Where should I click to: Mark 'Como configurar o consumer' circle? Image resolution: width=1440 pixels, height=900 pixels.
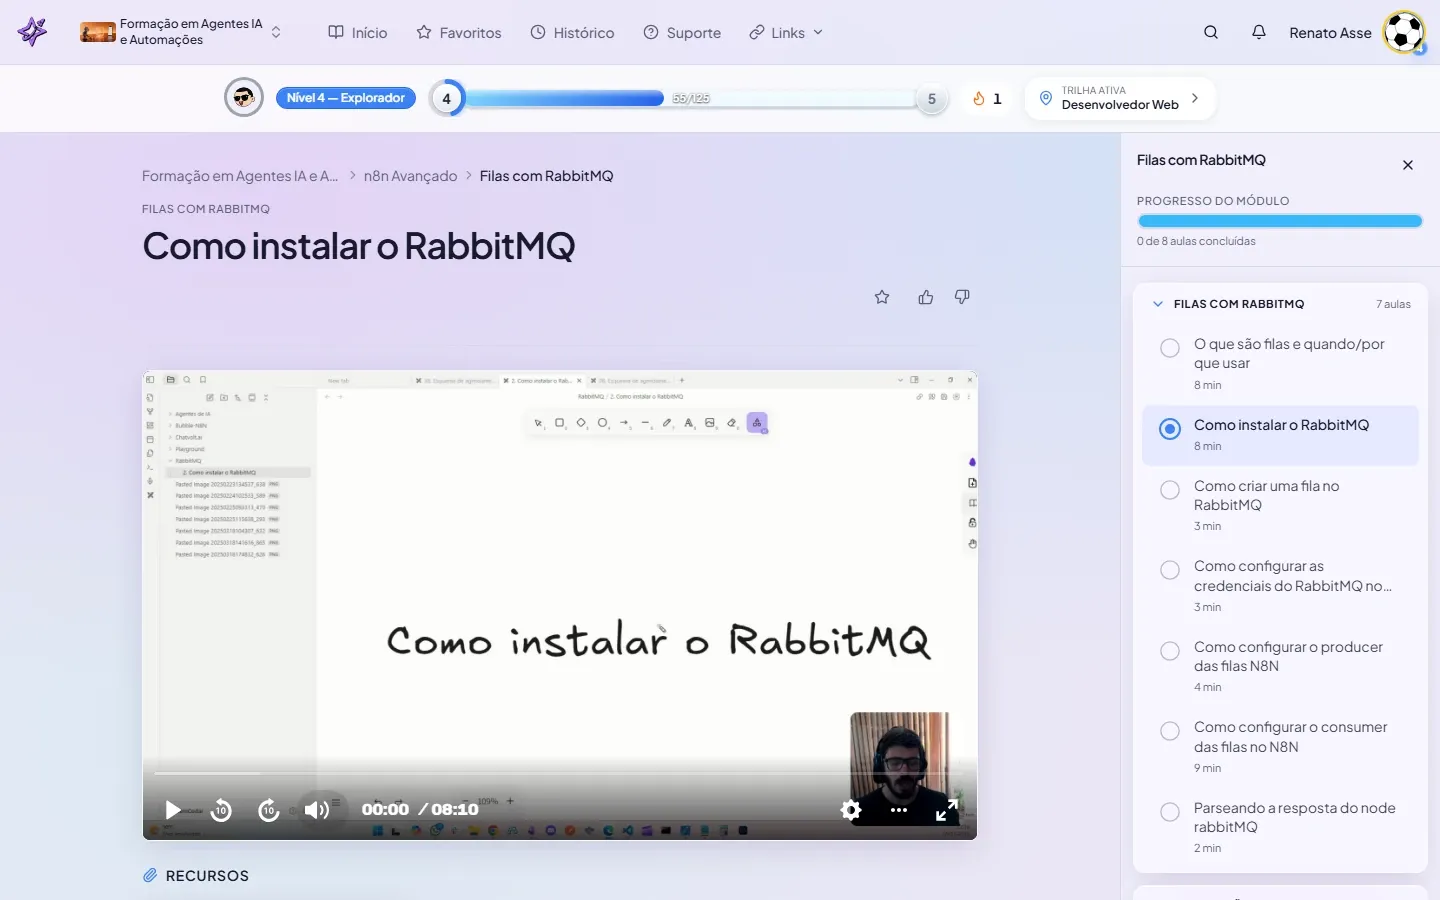[x=1169, y=731]
